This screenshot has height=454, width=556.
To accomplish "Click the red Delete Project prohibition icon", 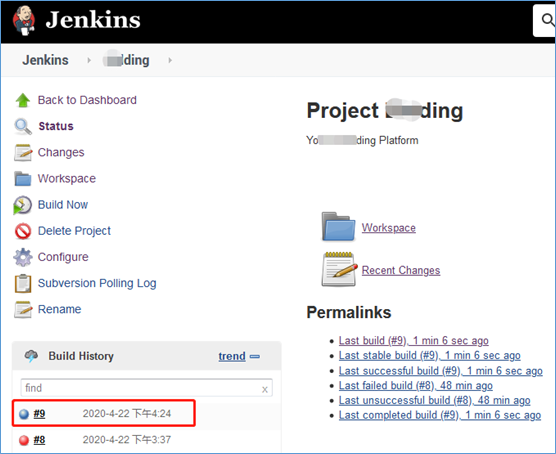I will [x=23, y=231].
